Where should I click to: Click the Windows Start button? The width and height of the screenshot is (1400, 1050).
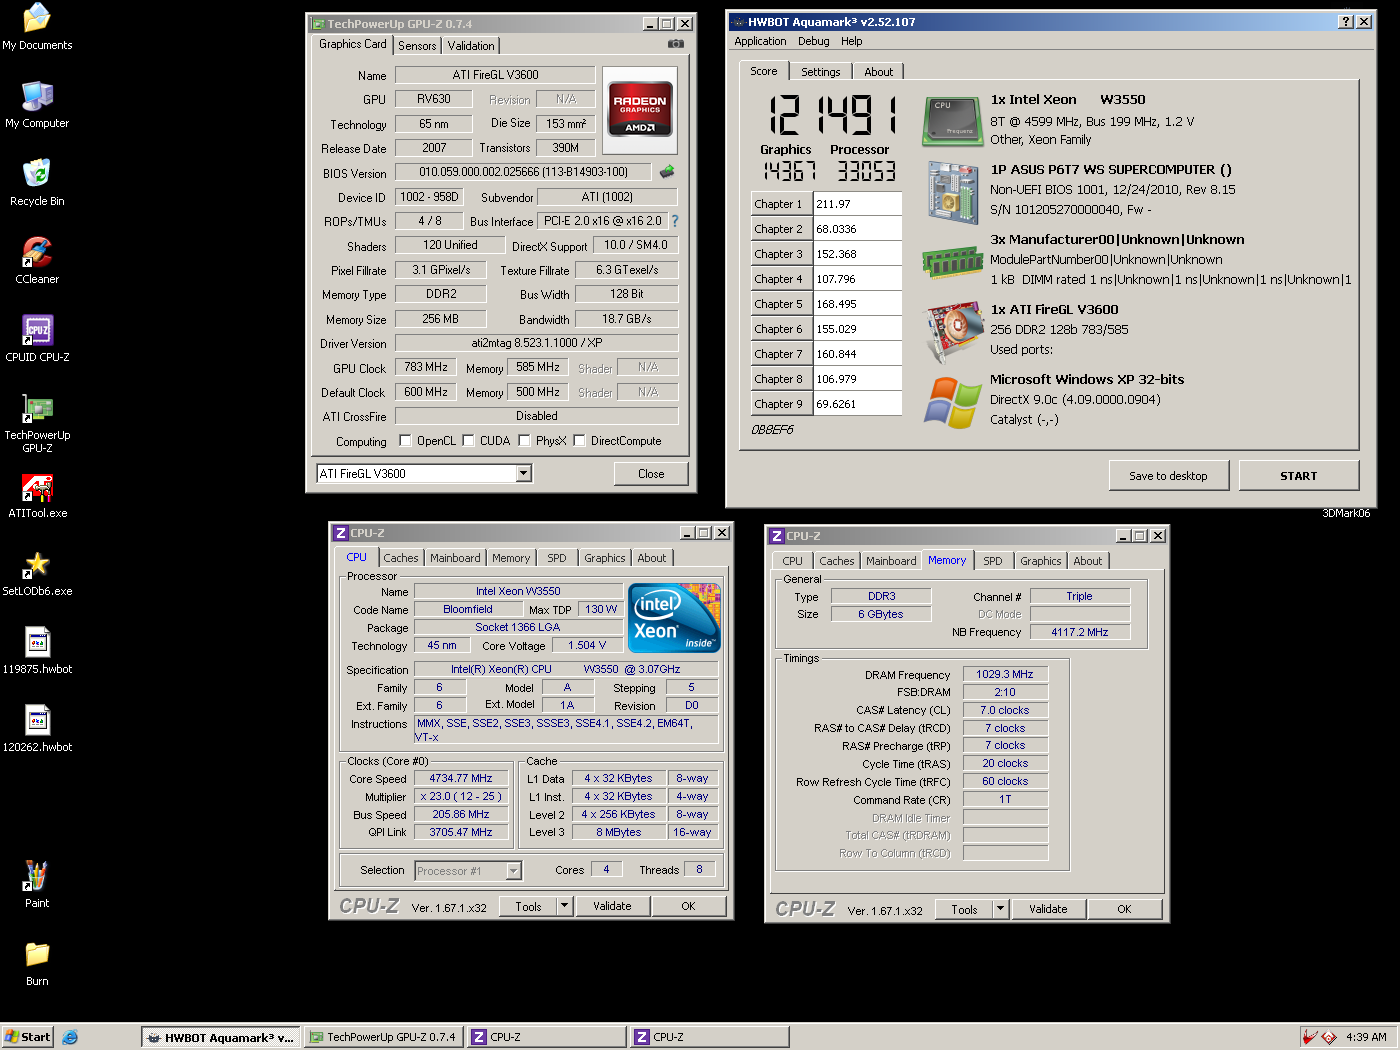(27, 1037)
